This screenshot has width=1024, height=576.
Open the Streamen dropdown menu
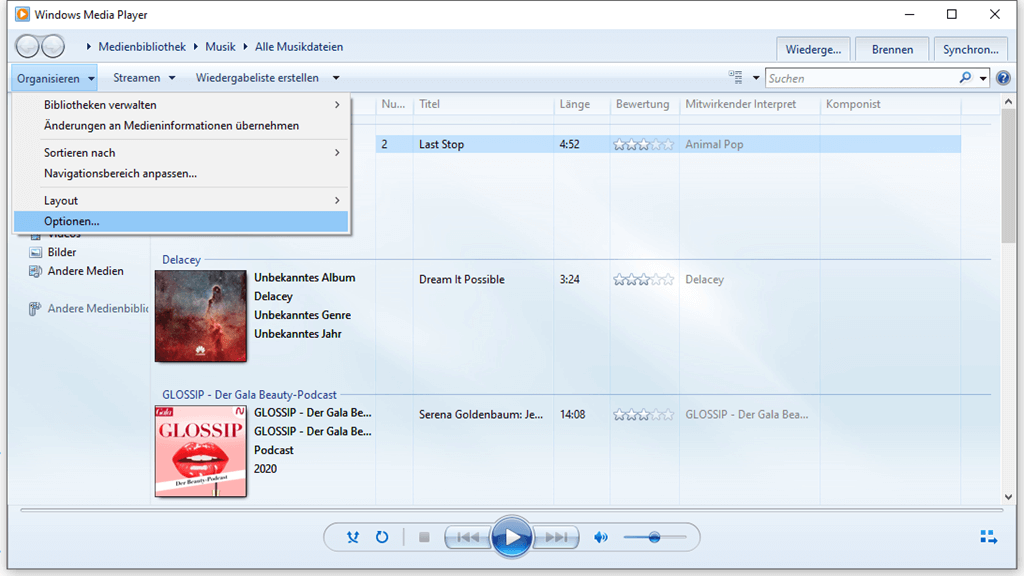(x=144, y=78)
